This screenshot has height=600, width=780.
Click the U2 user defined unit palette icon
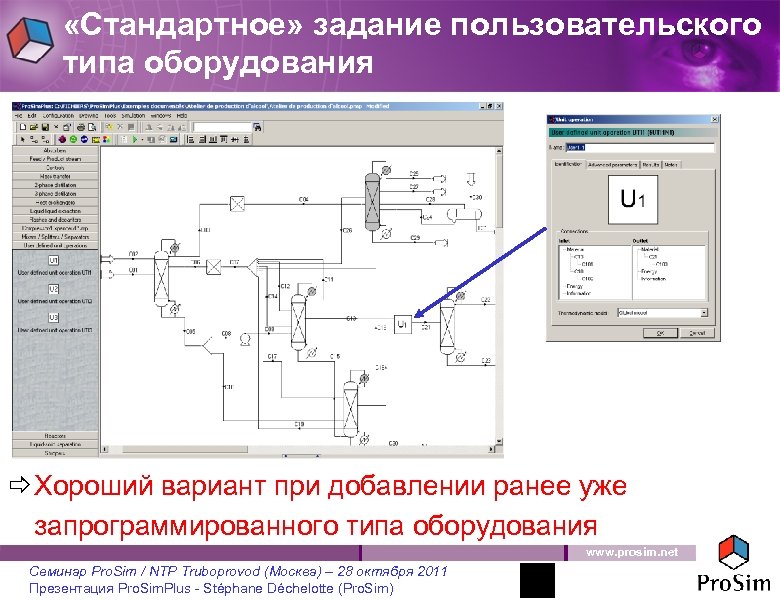point(54,289)
